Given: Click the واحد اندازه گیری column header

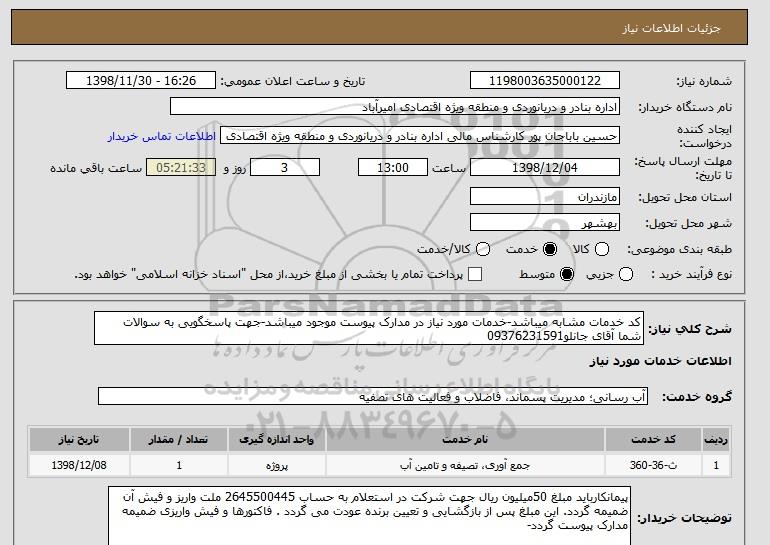Looking at the screenshot, I should coord(276,439).
